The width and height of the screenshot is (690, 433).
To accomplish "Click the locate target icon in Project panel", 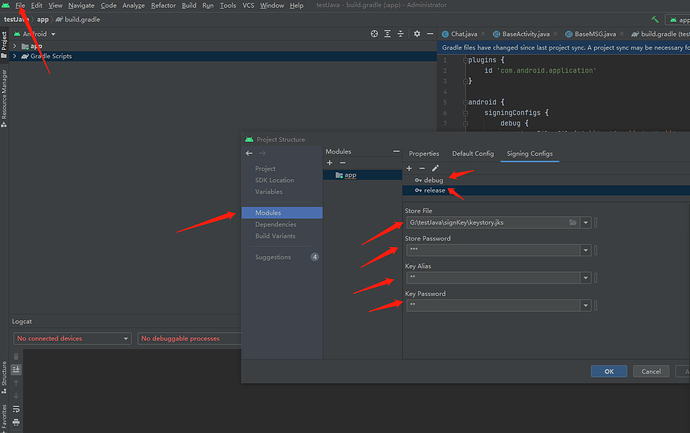I will point(376,33).
